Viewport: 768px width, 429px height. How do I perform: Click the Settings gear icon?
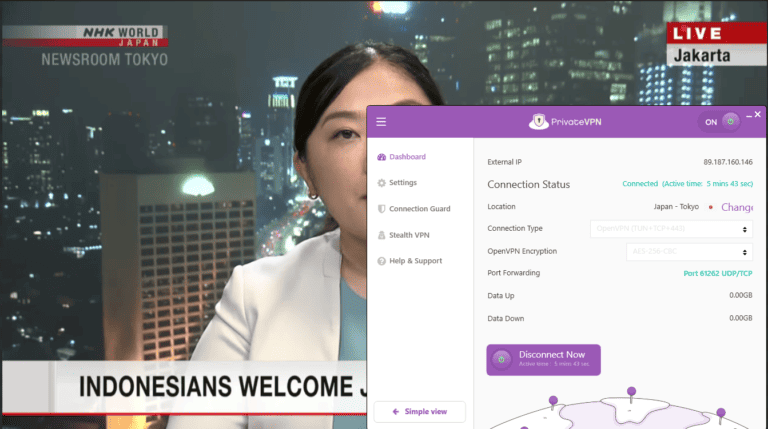pos(382,183)
